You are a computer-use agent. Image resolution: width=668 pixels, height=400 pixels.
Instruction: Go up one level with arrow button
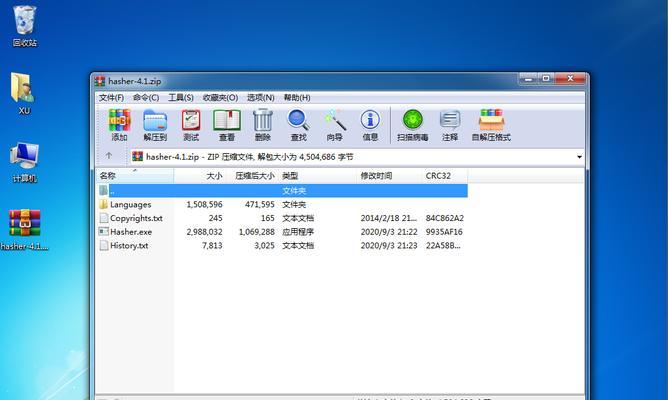click(x=109, y=156)
